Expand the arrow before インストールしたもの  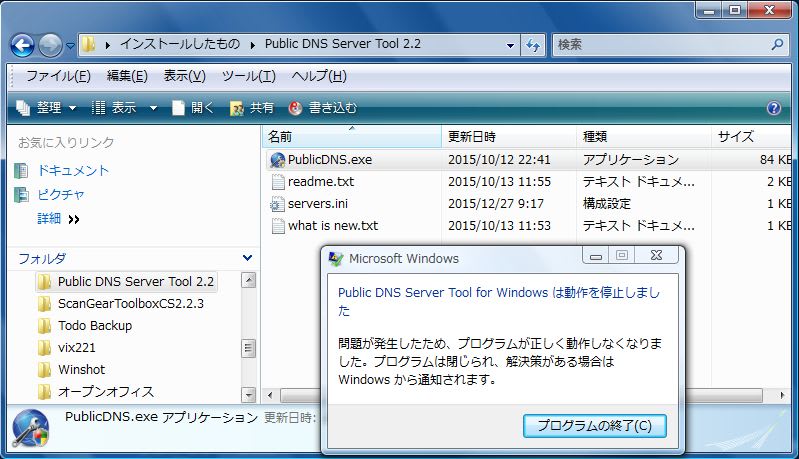[108, 45]
